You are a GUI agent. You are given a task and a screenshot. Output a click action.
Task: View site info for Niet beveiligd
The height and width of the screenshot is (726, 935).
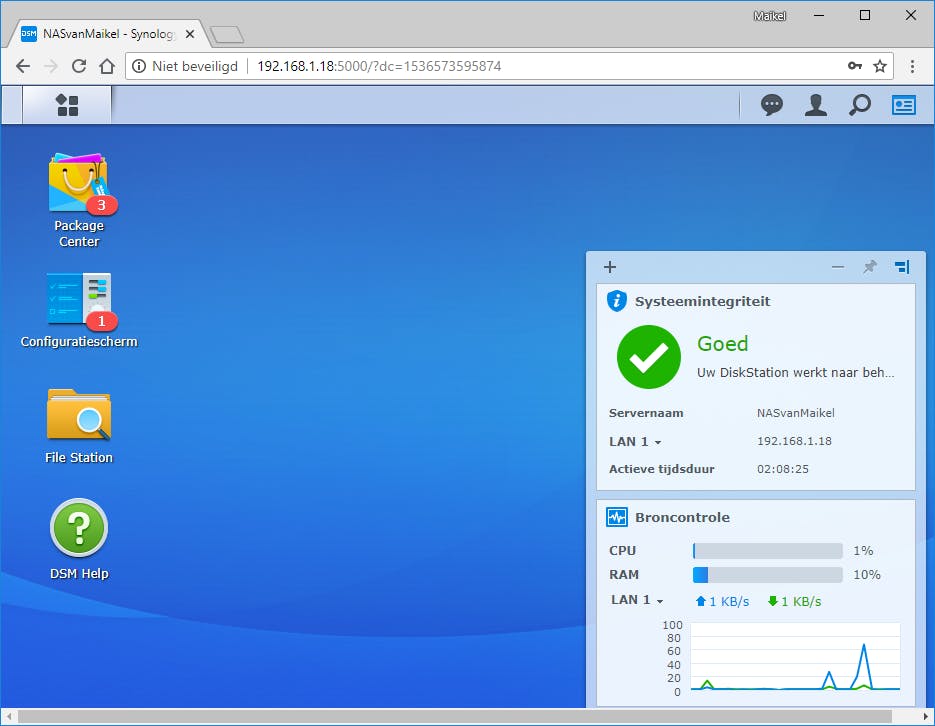pyautogui.click(x=185, y=66)
